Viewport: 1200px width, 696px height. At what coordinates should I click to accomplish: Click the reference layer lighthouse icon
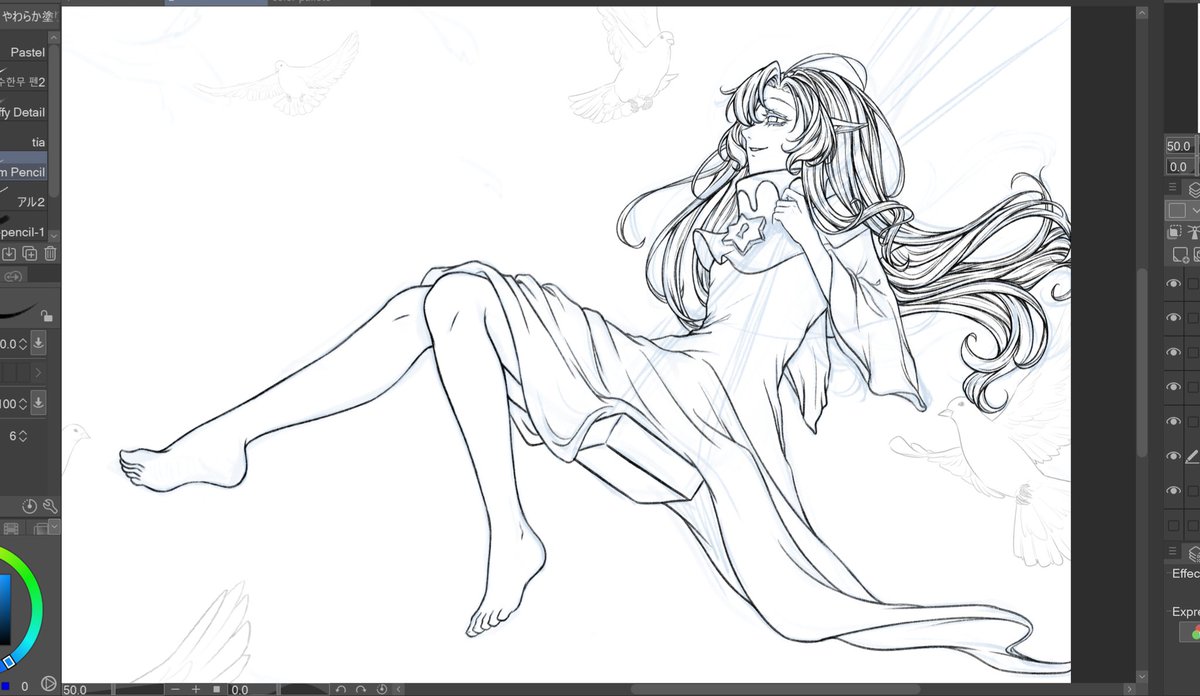[1195, 232]
